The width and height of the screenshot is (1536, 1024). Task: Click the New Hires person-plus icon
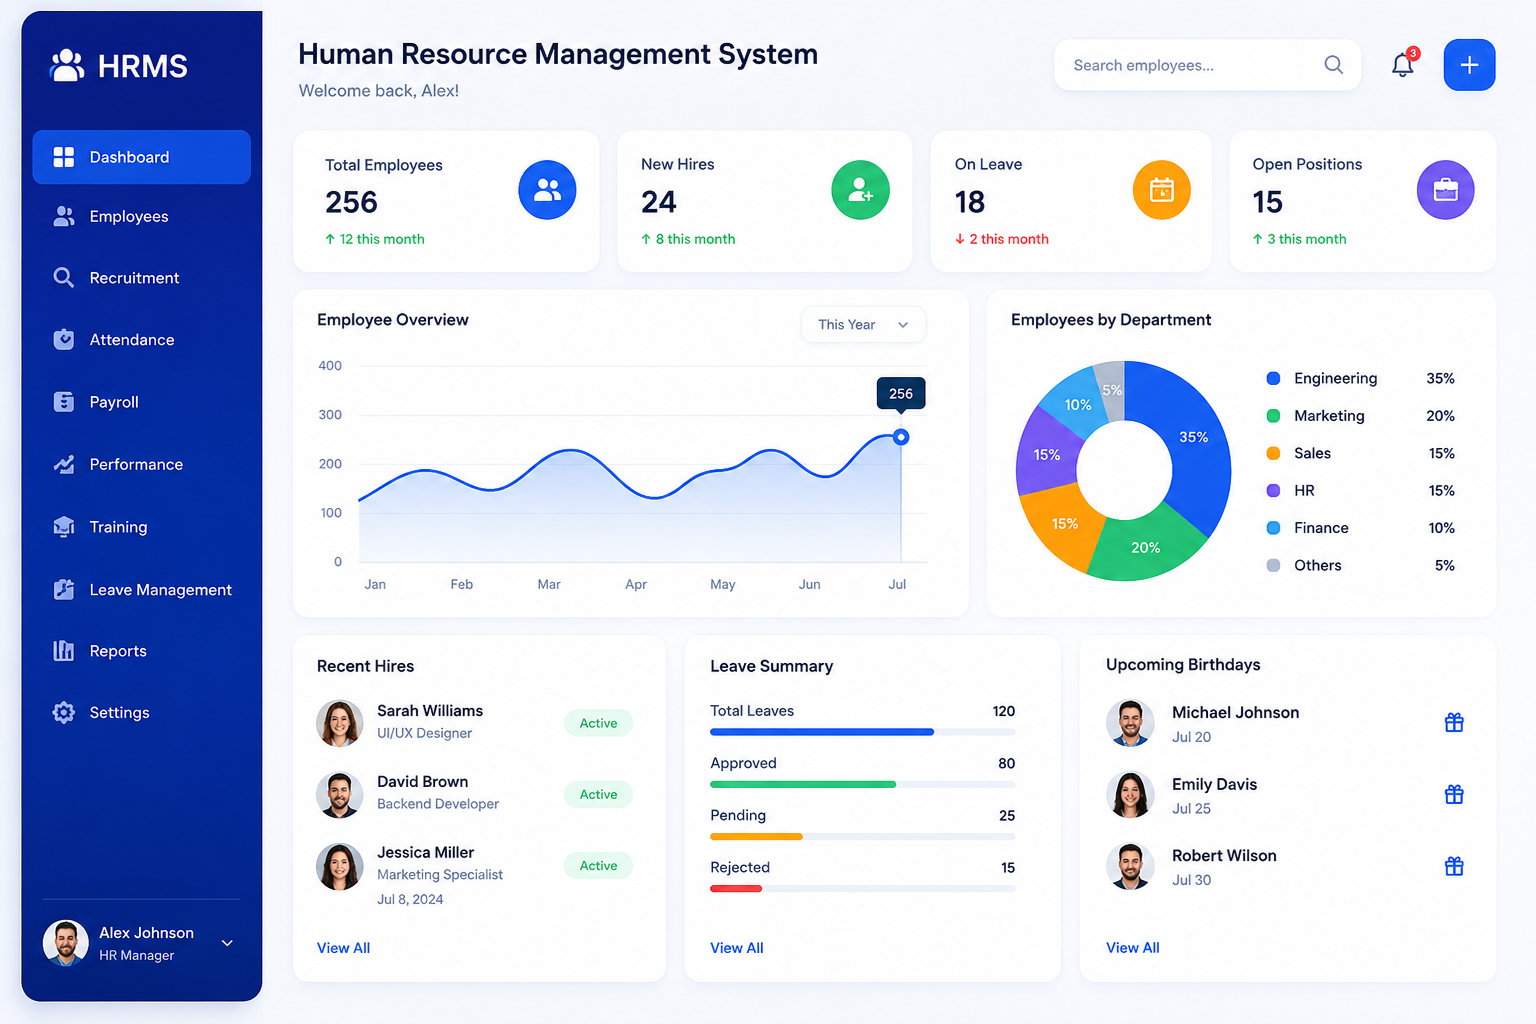(x=860, y=190)
